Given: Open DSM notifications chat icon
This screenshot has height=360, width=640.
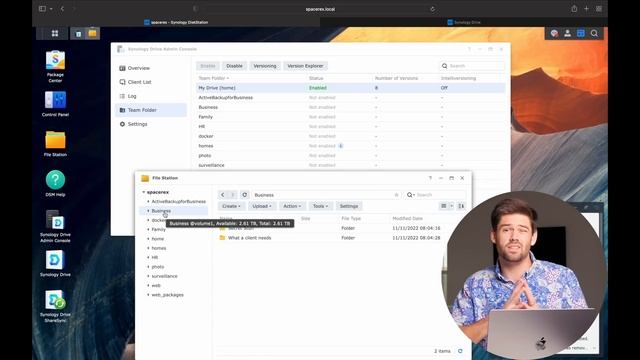Looking at the screenshot, I should click(x=554, y=33).
